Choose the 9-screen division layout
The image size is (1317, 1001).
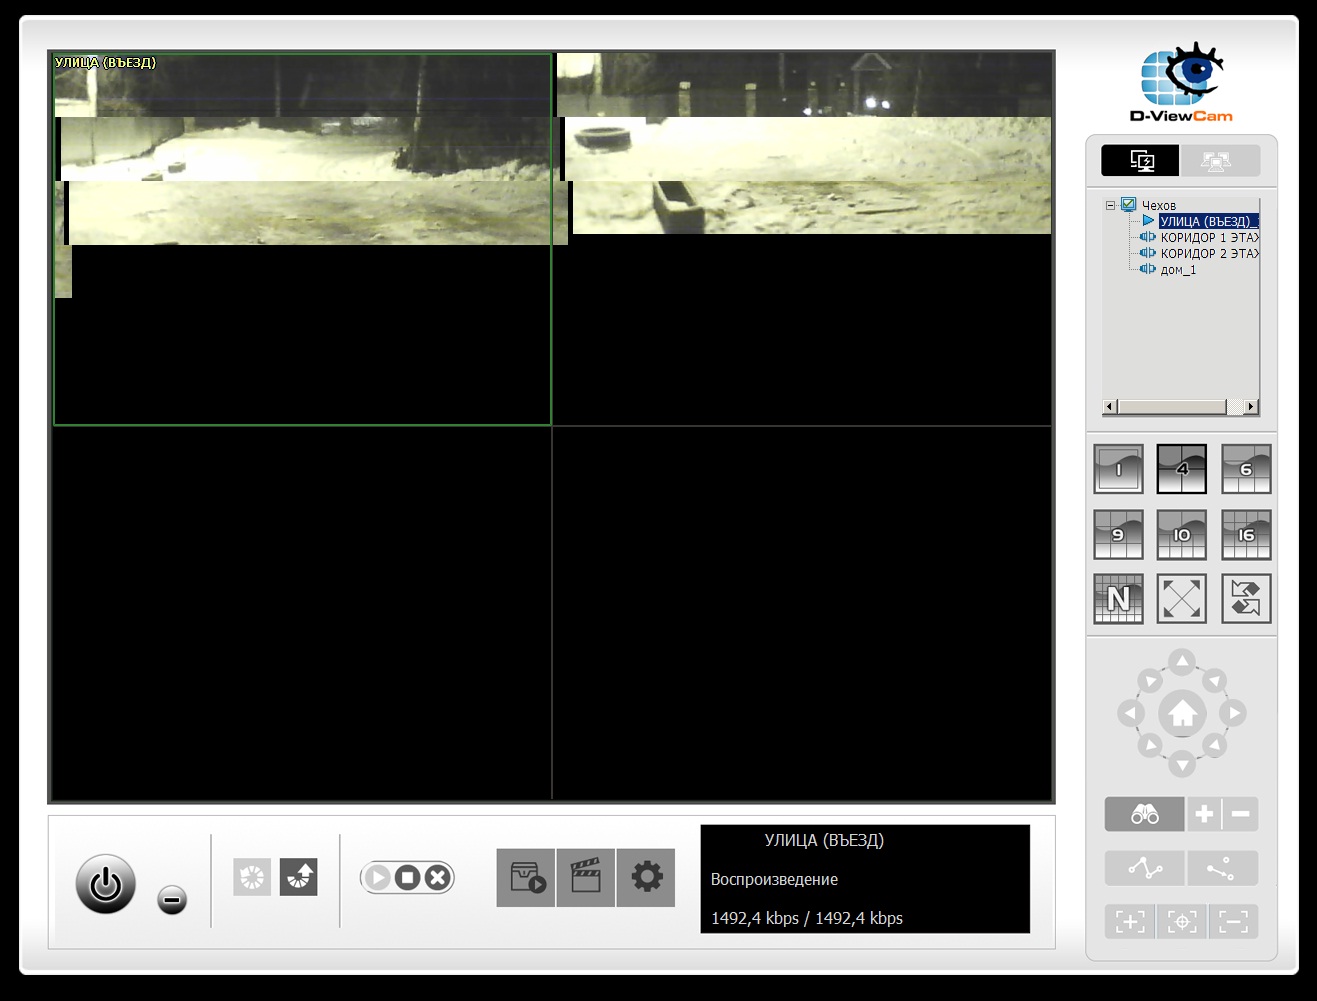pyautogui.click(x=1118, y=535)
